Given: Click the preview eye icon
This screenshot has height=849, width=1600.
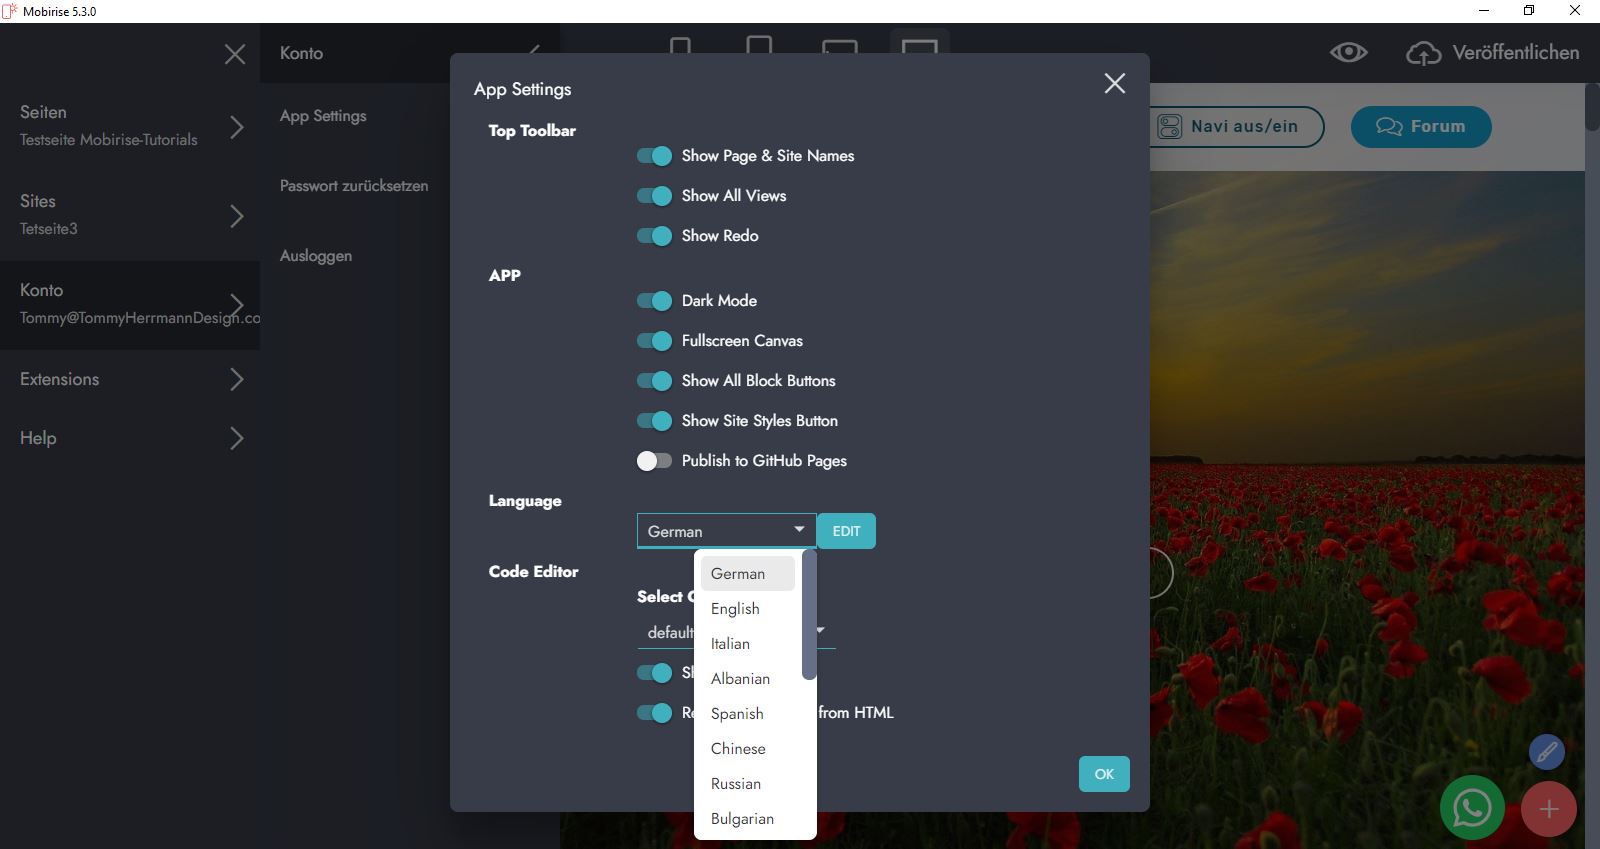Looking at the screenshot, I should point(1348,53).
